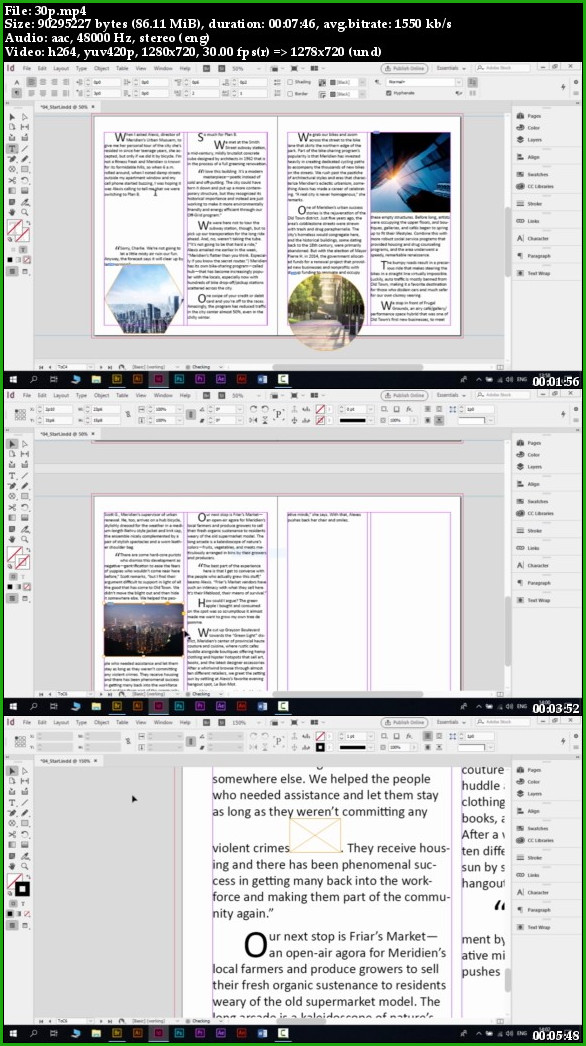This screenshot has width=586, height=1046.
Task: Switch to Character Formatting Controls in the 00:01:56 frame
Action: click(x=15, y=81)
